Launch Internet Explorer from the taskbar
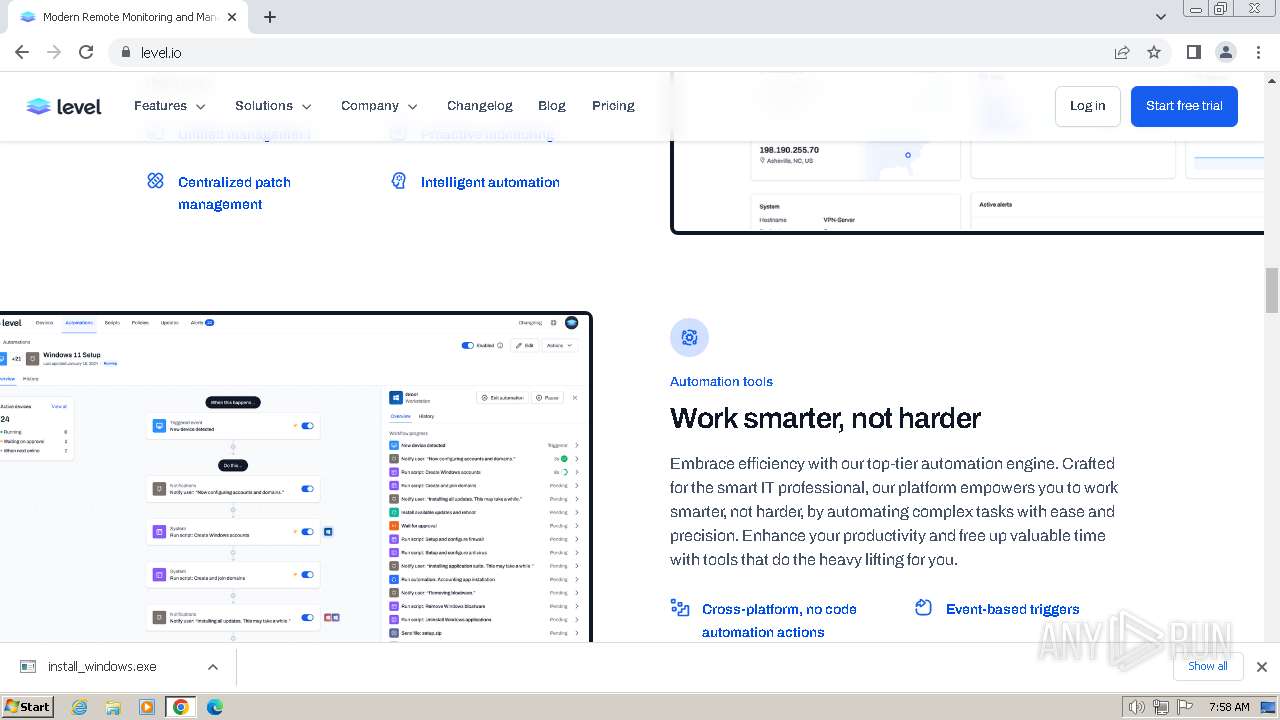 coord(80,707)
